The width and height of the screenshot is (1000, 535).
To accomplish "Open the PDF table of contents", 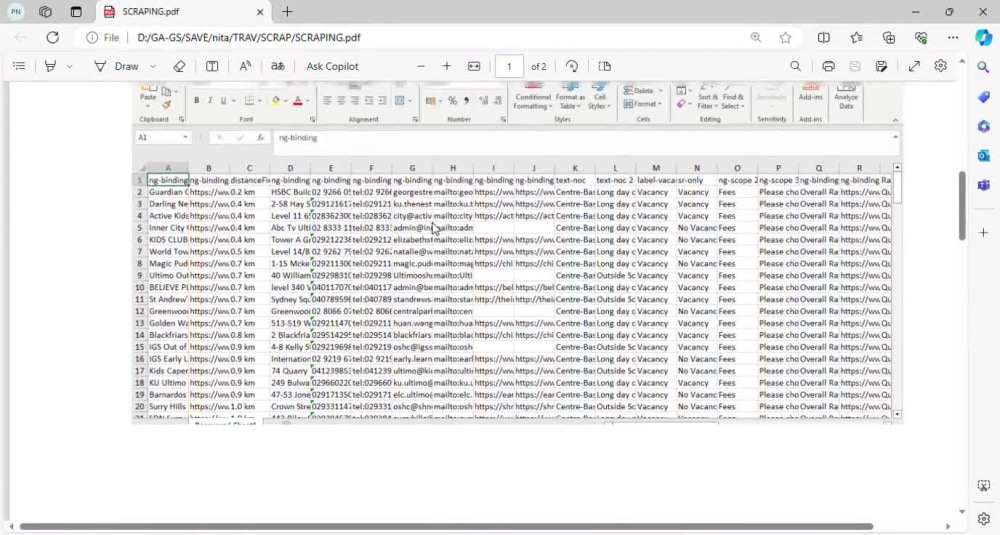I will (x=19, y=66).
